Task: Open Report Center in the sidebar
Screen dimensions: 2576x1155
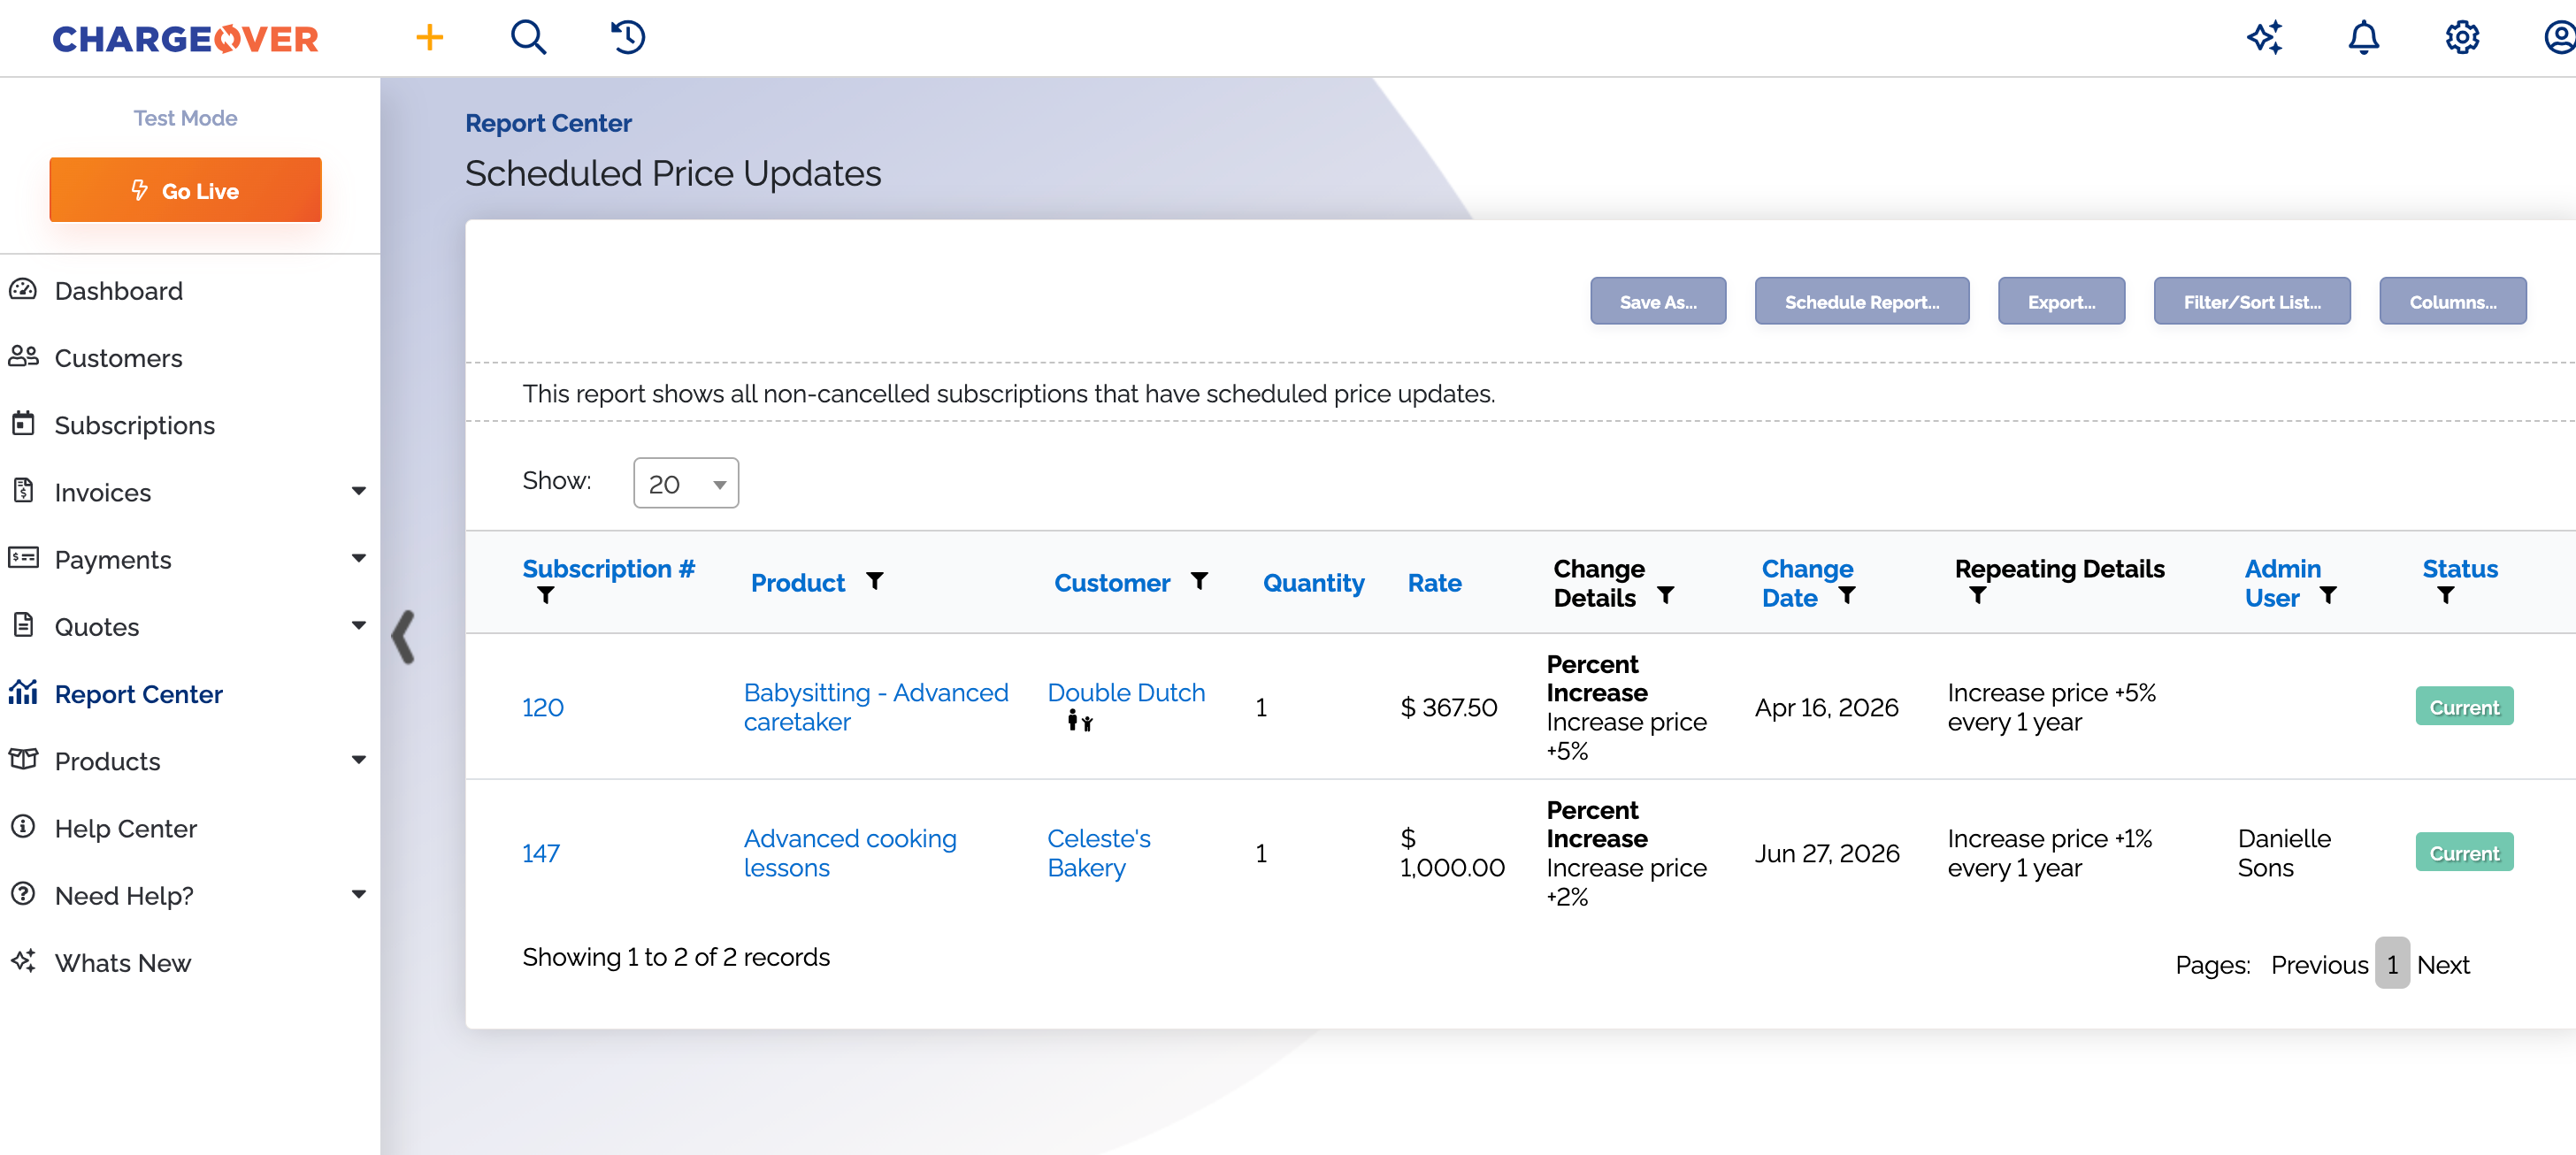Action: [138, 694]
